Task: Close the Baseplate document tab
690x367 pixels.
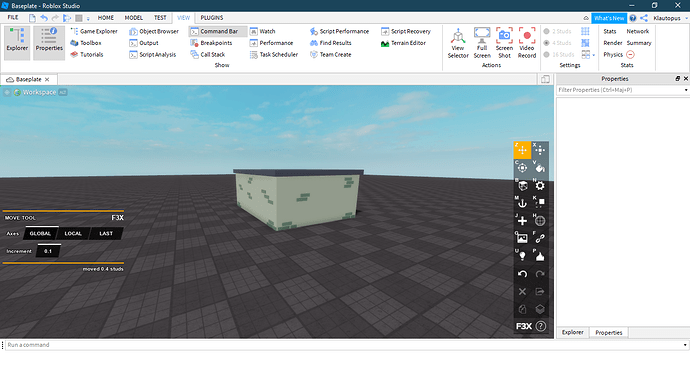Action: click(x=47, y=80)
